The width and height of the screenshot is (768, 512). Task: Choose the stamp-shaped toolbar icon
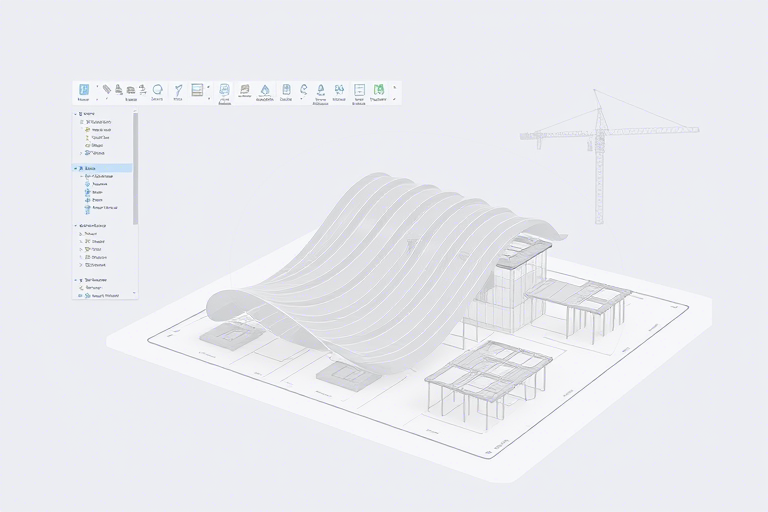click(x=119, y=89)
